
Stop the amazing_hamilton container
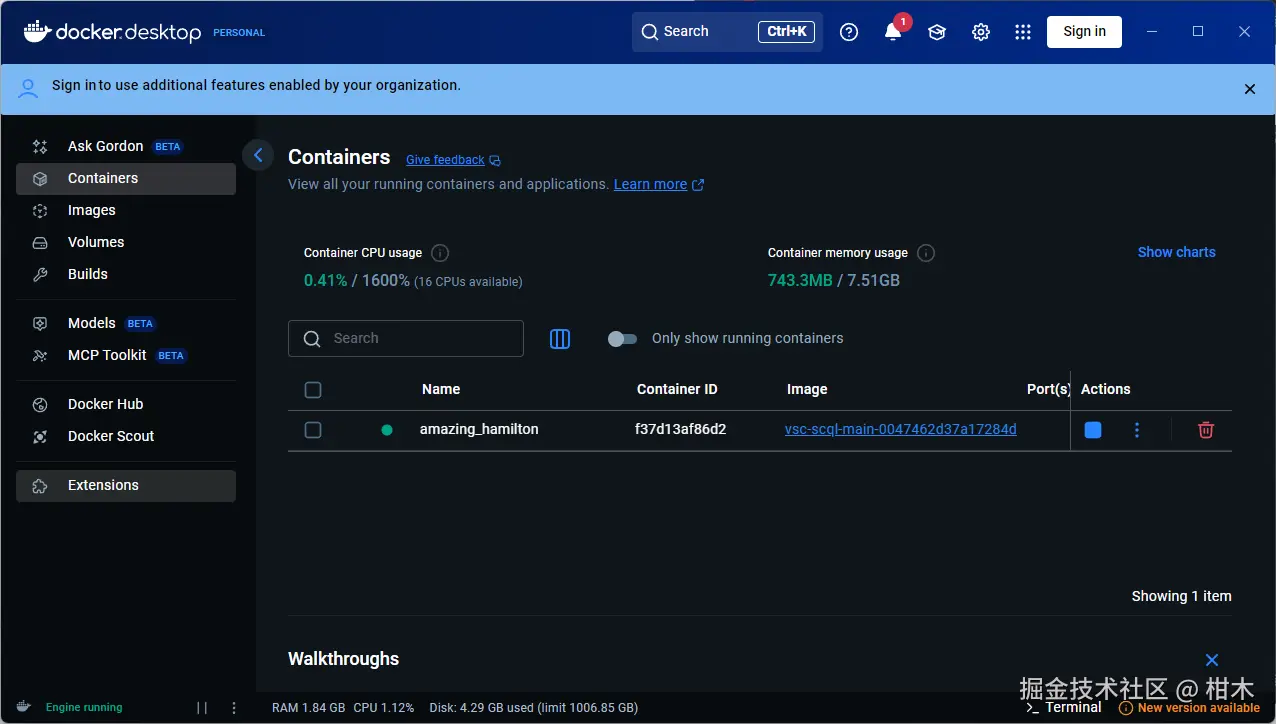[x=1093, y=430]
